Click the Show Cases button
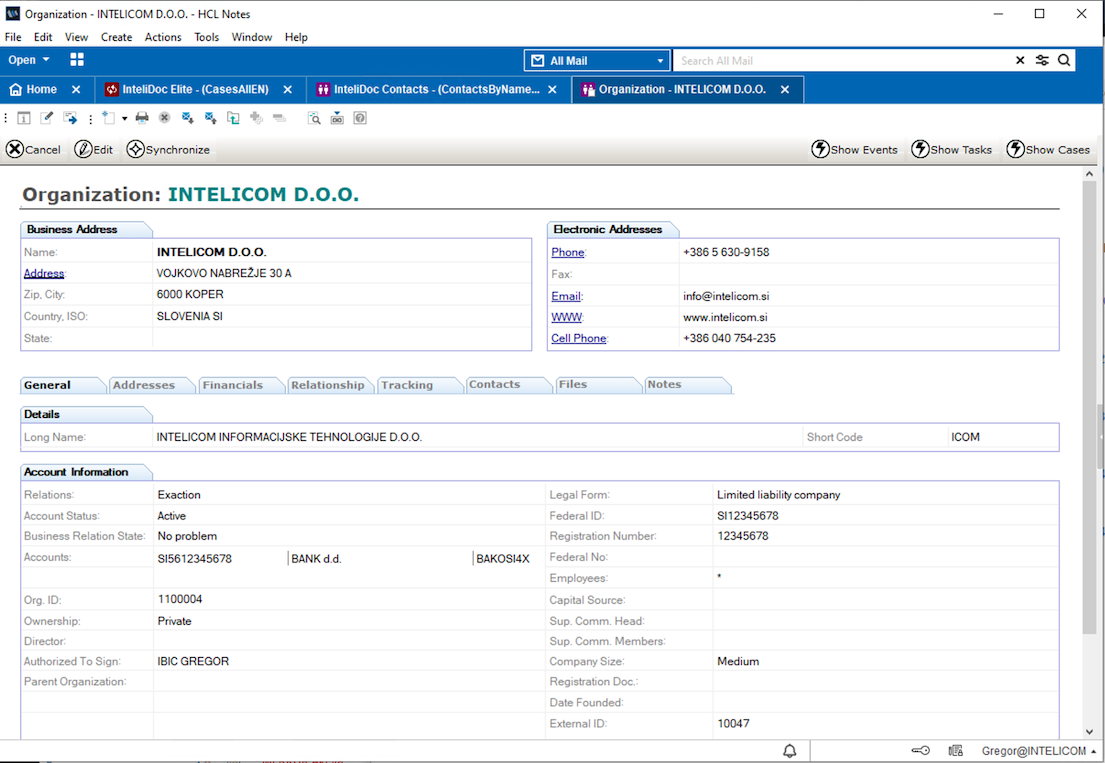Screen dimensions: 1105x763 pyautogui.click(x=1048, y=149)
